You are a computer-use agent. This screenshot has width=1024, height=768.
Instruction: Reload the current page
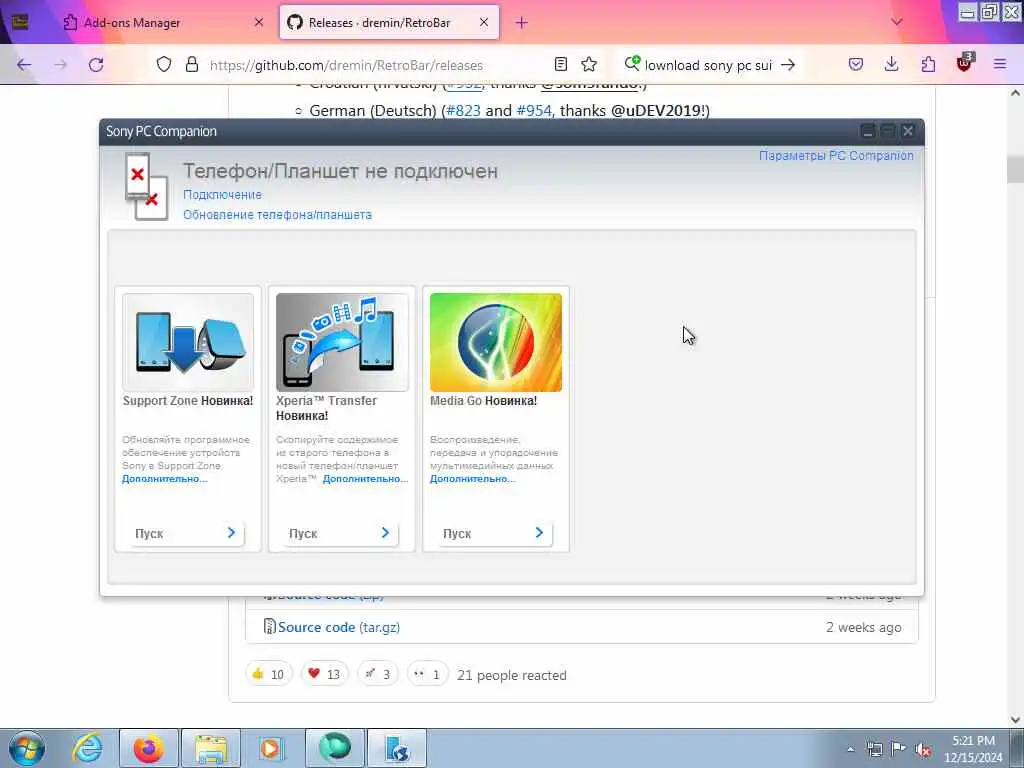click(96, 65)
